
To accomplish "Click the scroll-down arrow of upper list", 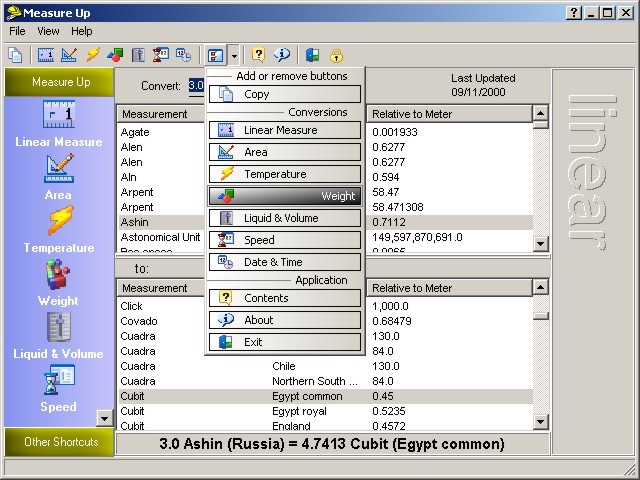I will tap(540, 244).
